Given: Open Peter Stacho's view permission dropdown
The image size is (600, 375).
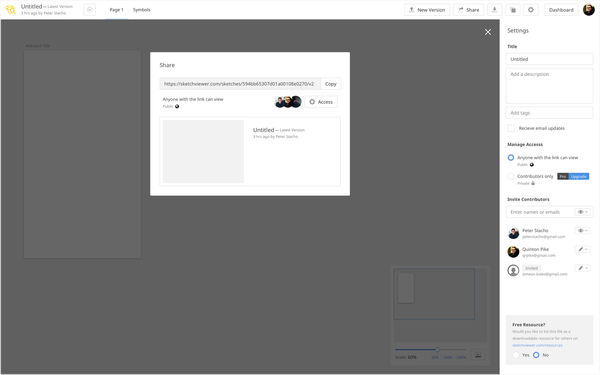Looking at the screenshot, I should pos(583,231).
